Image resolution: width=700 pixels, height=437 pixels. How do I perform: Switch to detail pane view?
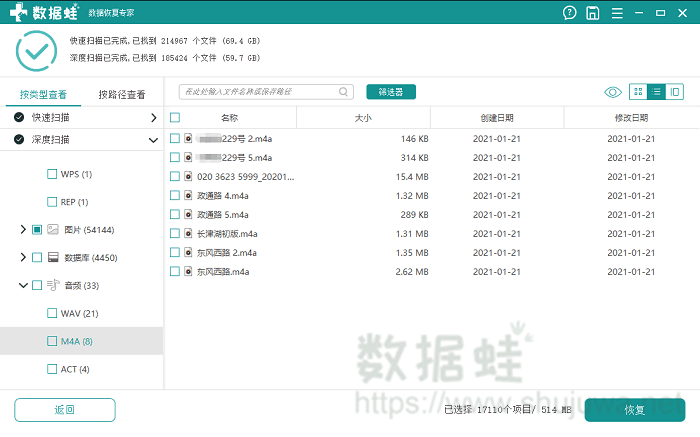675,92
